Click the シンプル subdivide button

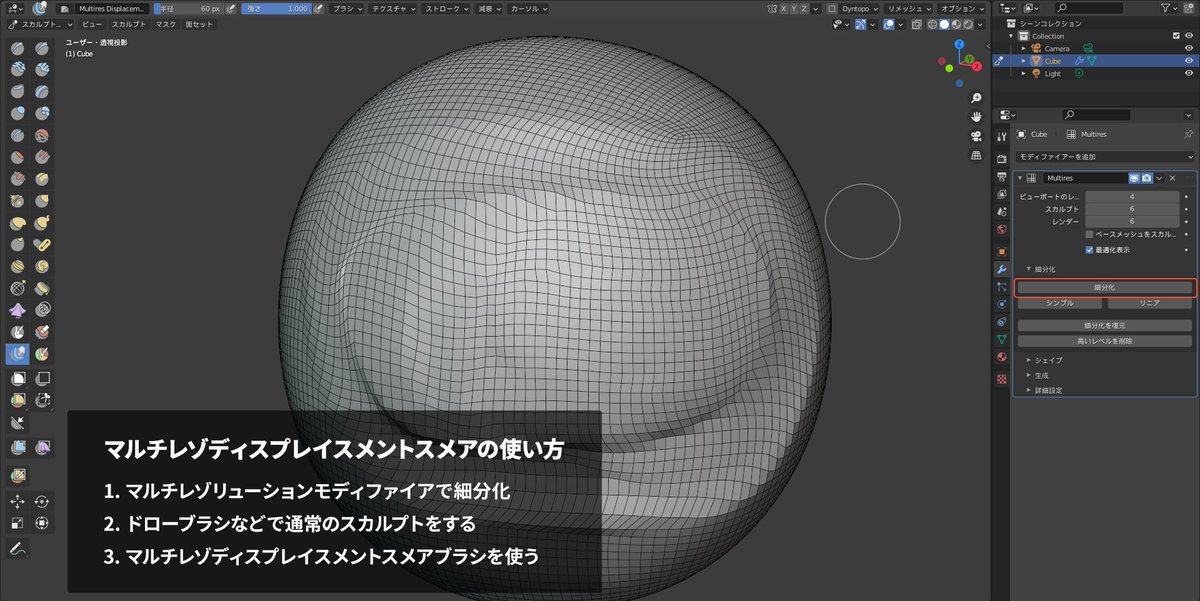pos(1060,302)
